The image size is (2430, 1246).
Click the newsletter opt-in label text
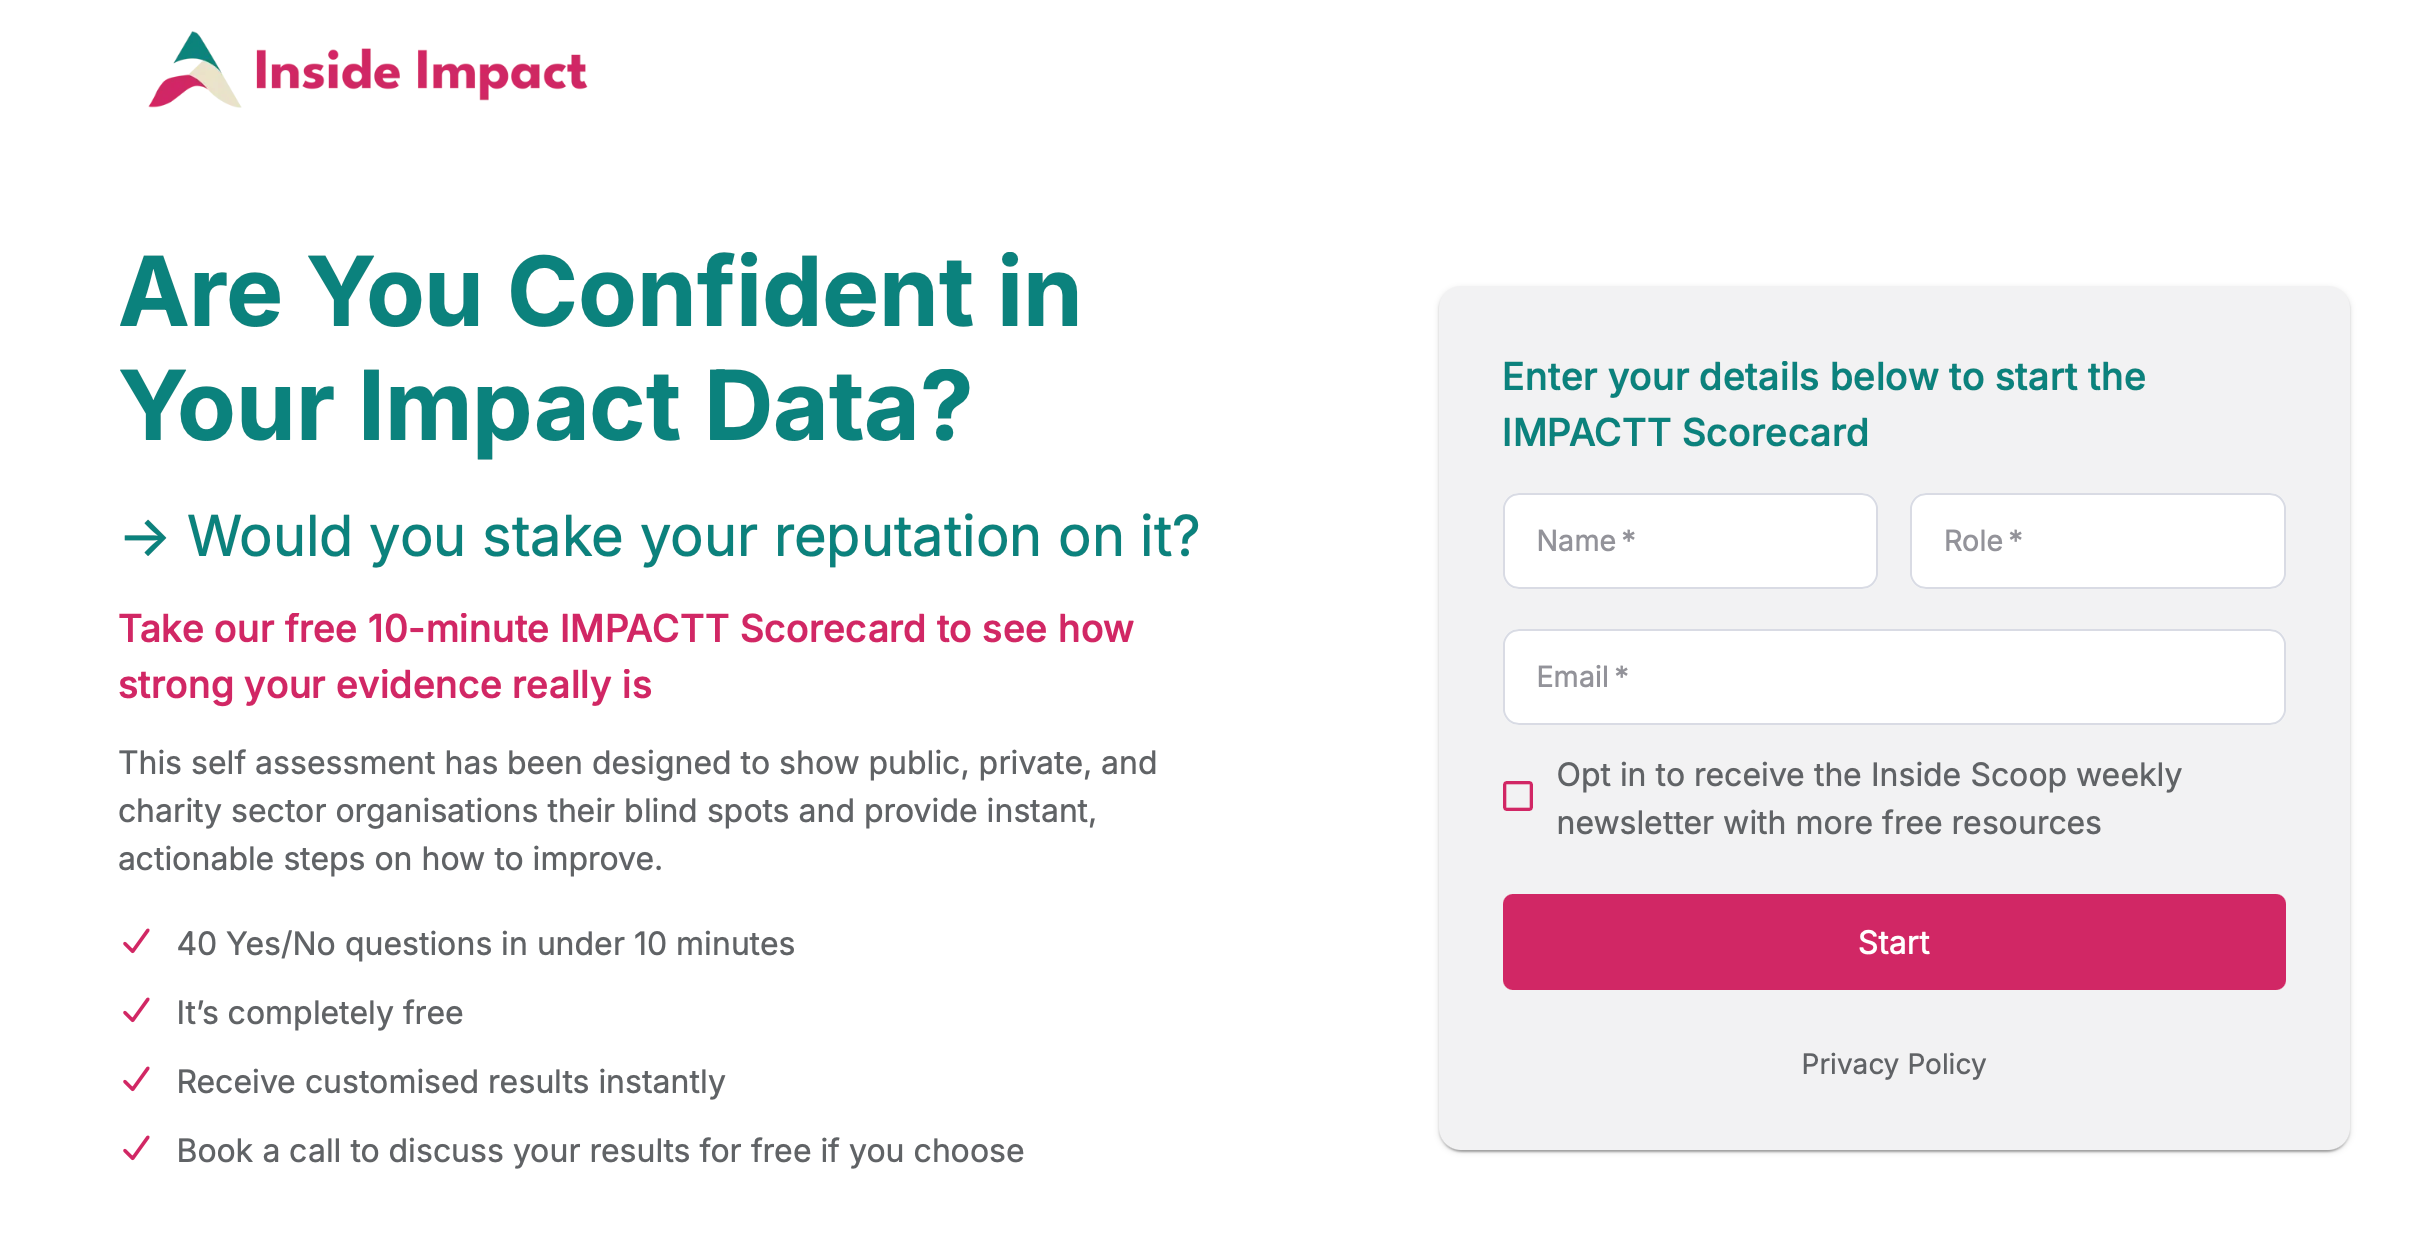(1868, 798)
